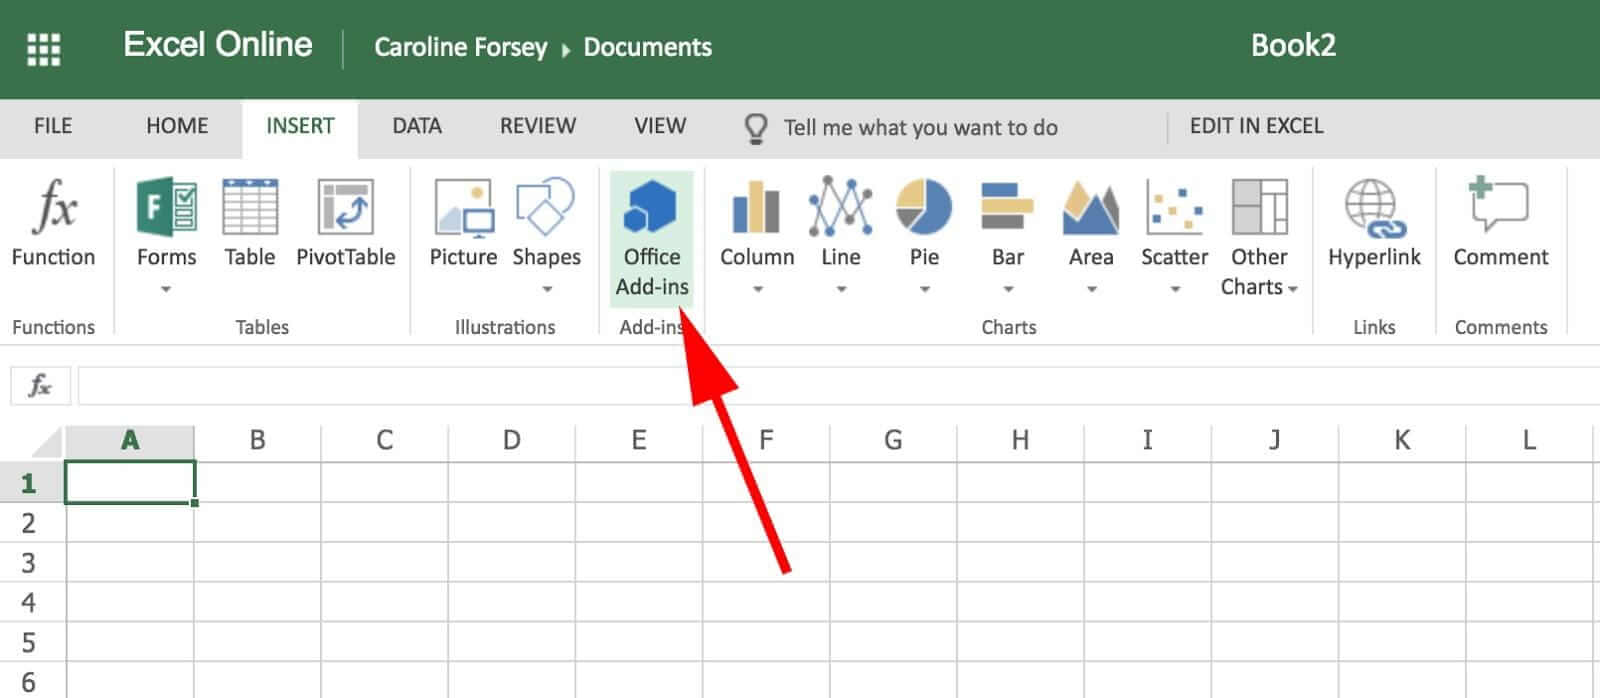Expand the Pie chart dropdown arrow
This screenshot has height=698, width=1600.
(924, 289)
